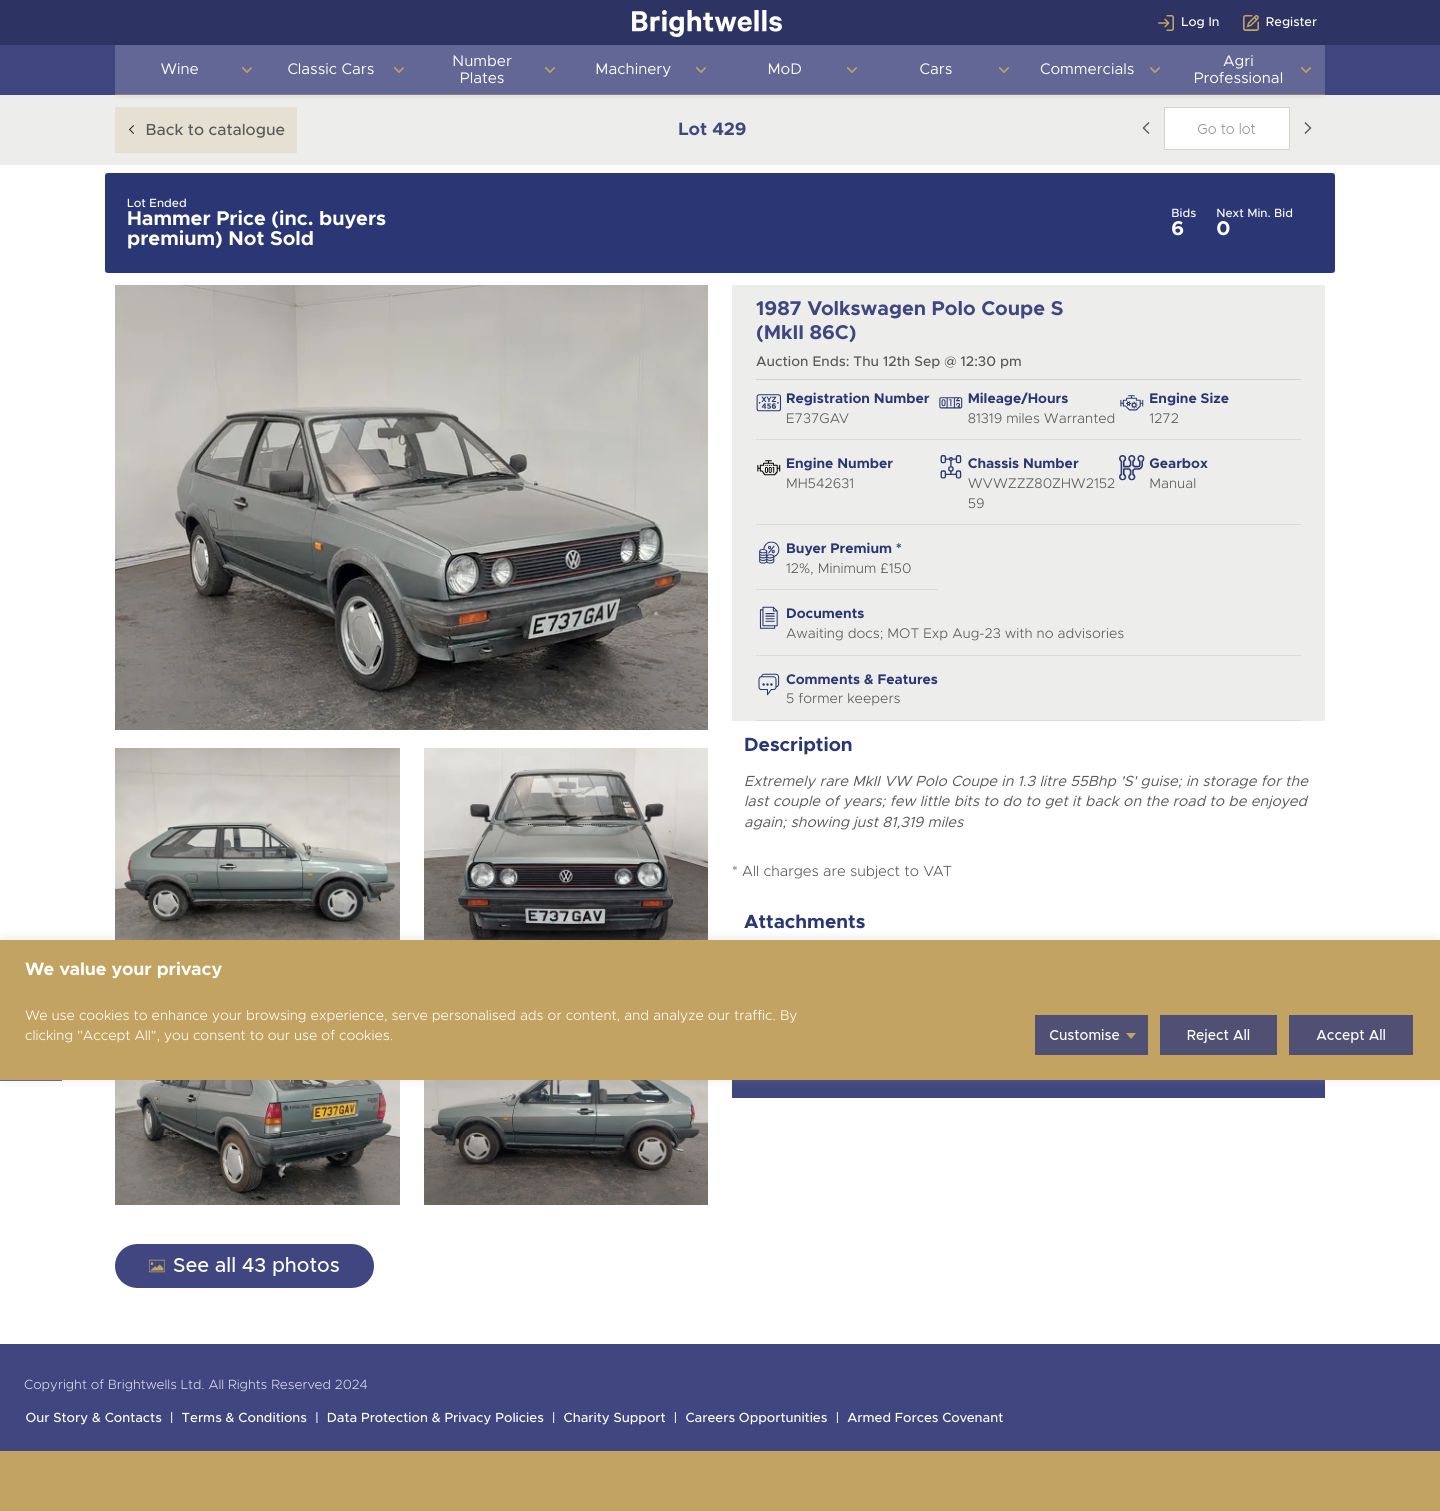Click the engine size icon
Screen dimensions: 1440x1511
pos(1131,403)
